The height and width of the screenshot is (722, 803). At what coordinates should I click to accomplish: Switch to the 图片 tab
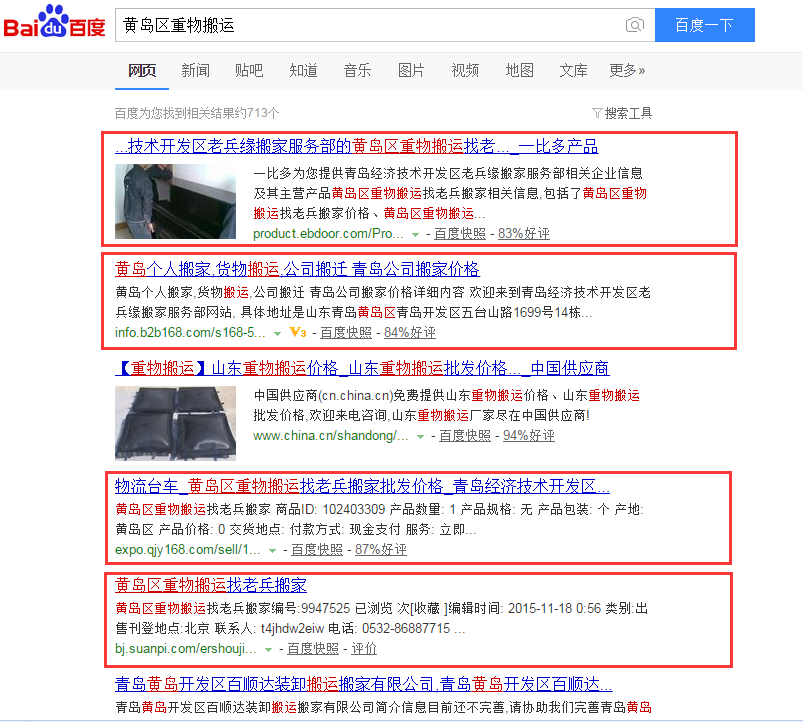411,70
